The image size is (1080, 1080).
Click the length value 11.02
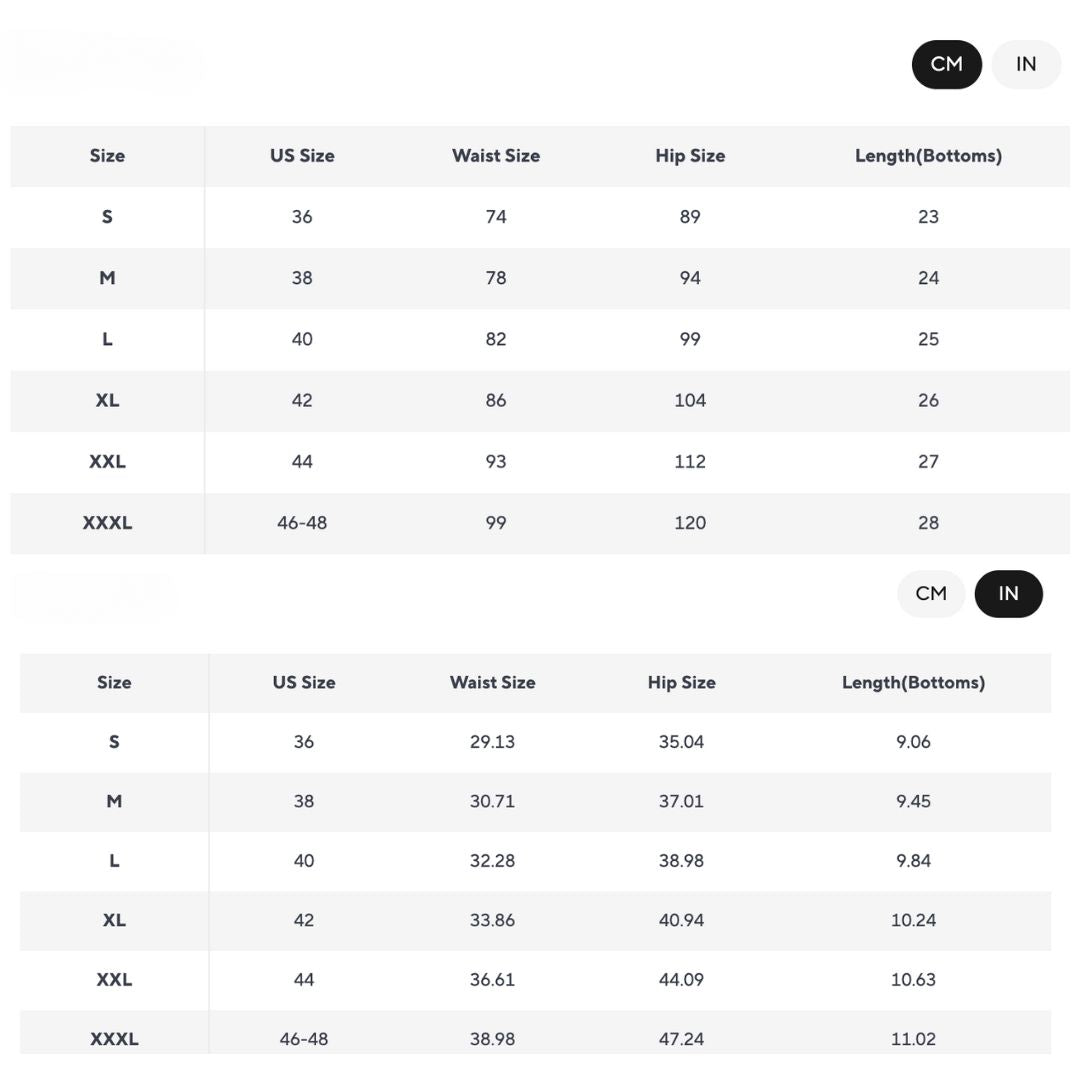pyautogui.click(x=913, y=1039)
